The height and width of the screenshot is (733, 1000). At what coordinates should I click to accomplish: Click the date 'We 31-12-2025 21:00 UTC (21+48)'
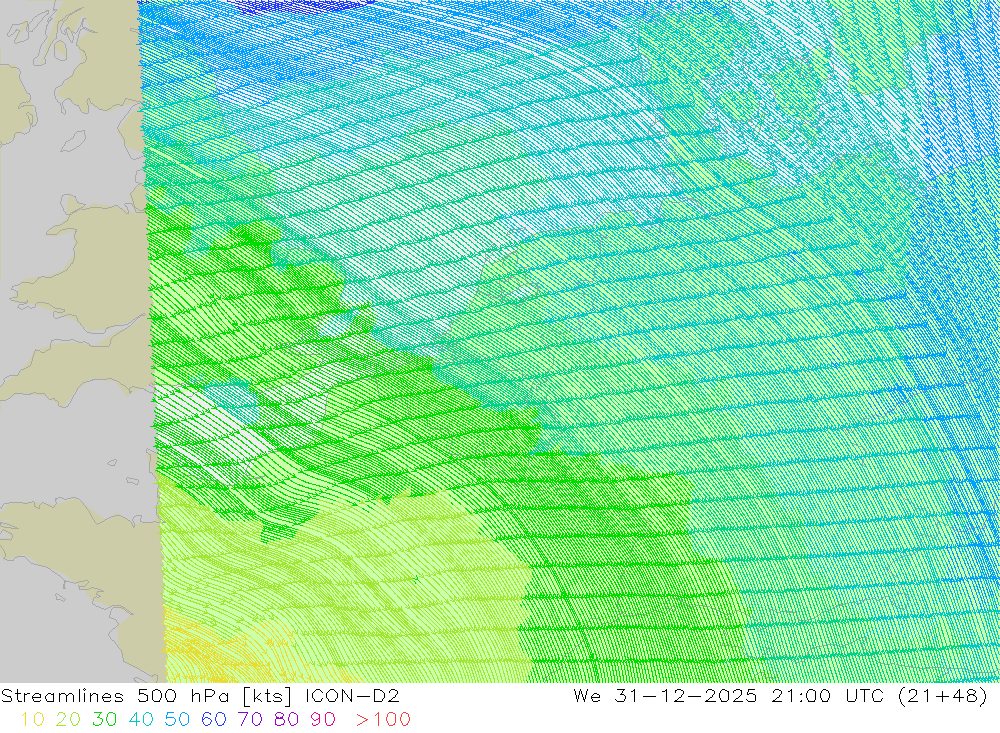point(780,695)
